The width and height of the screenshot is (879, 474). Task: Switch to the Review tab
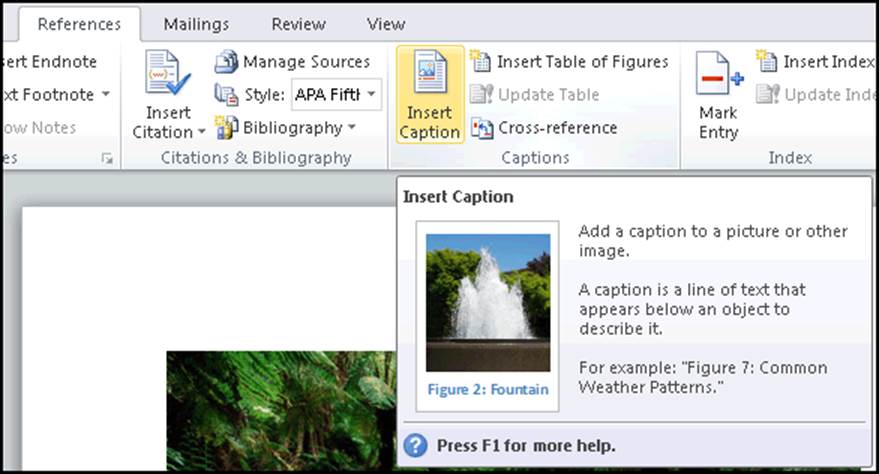coord(296,24)
